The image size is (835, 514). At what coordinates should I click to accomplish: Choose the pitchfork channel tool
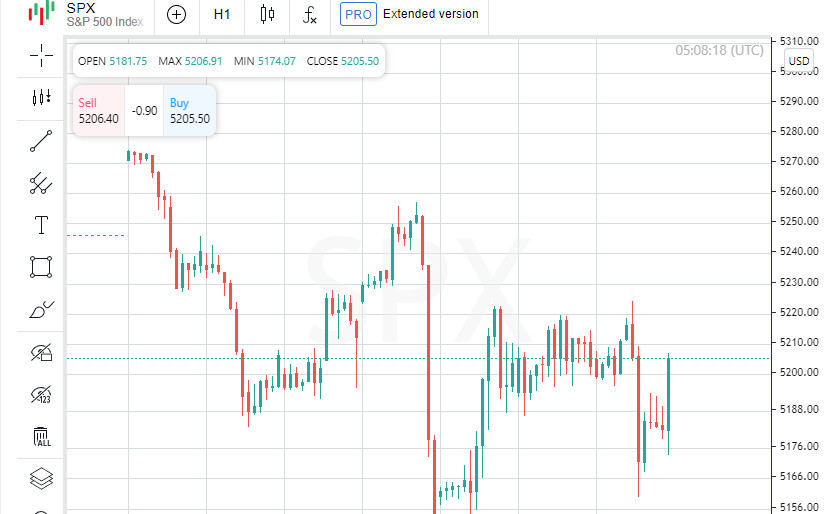pyautogui.click(x=41, y=184)
